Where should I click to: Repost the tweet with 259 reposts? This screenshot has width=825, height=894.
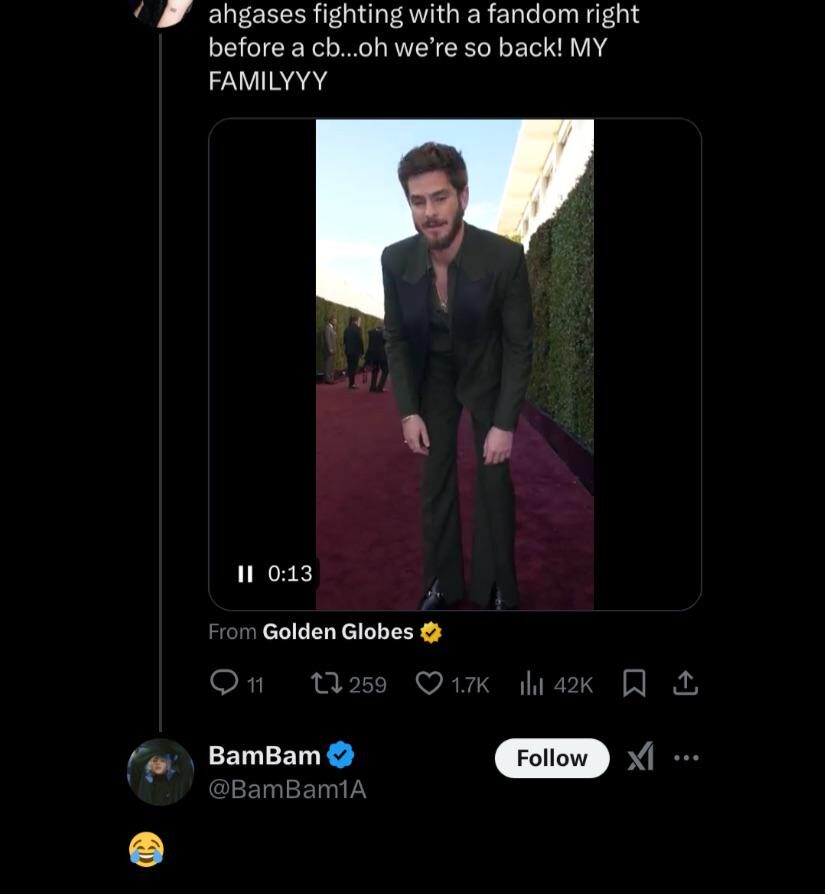click(x=325, y=684)
